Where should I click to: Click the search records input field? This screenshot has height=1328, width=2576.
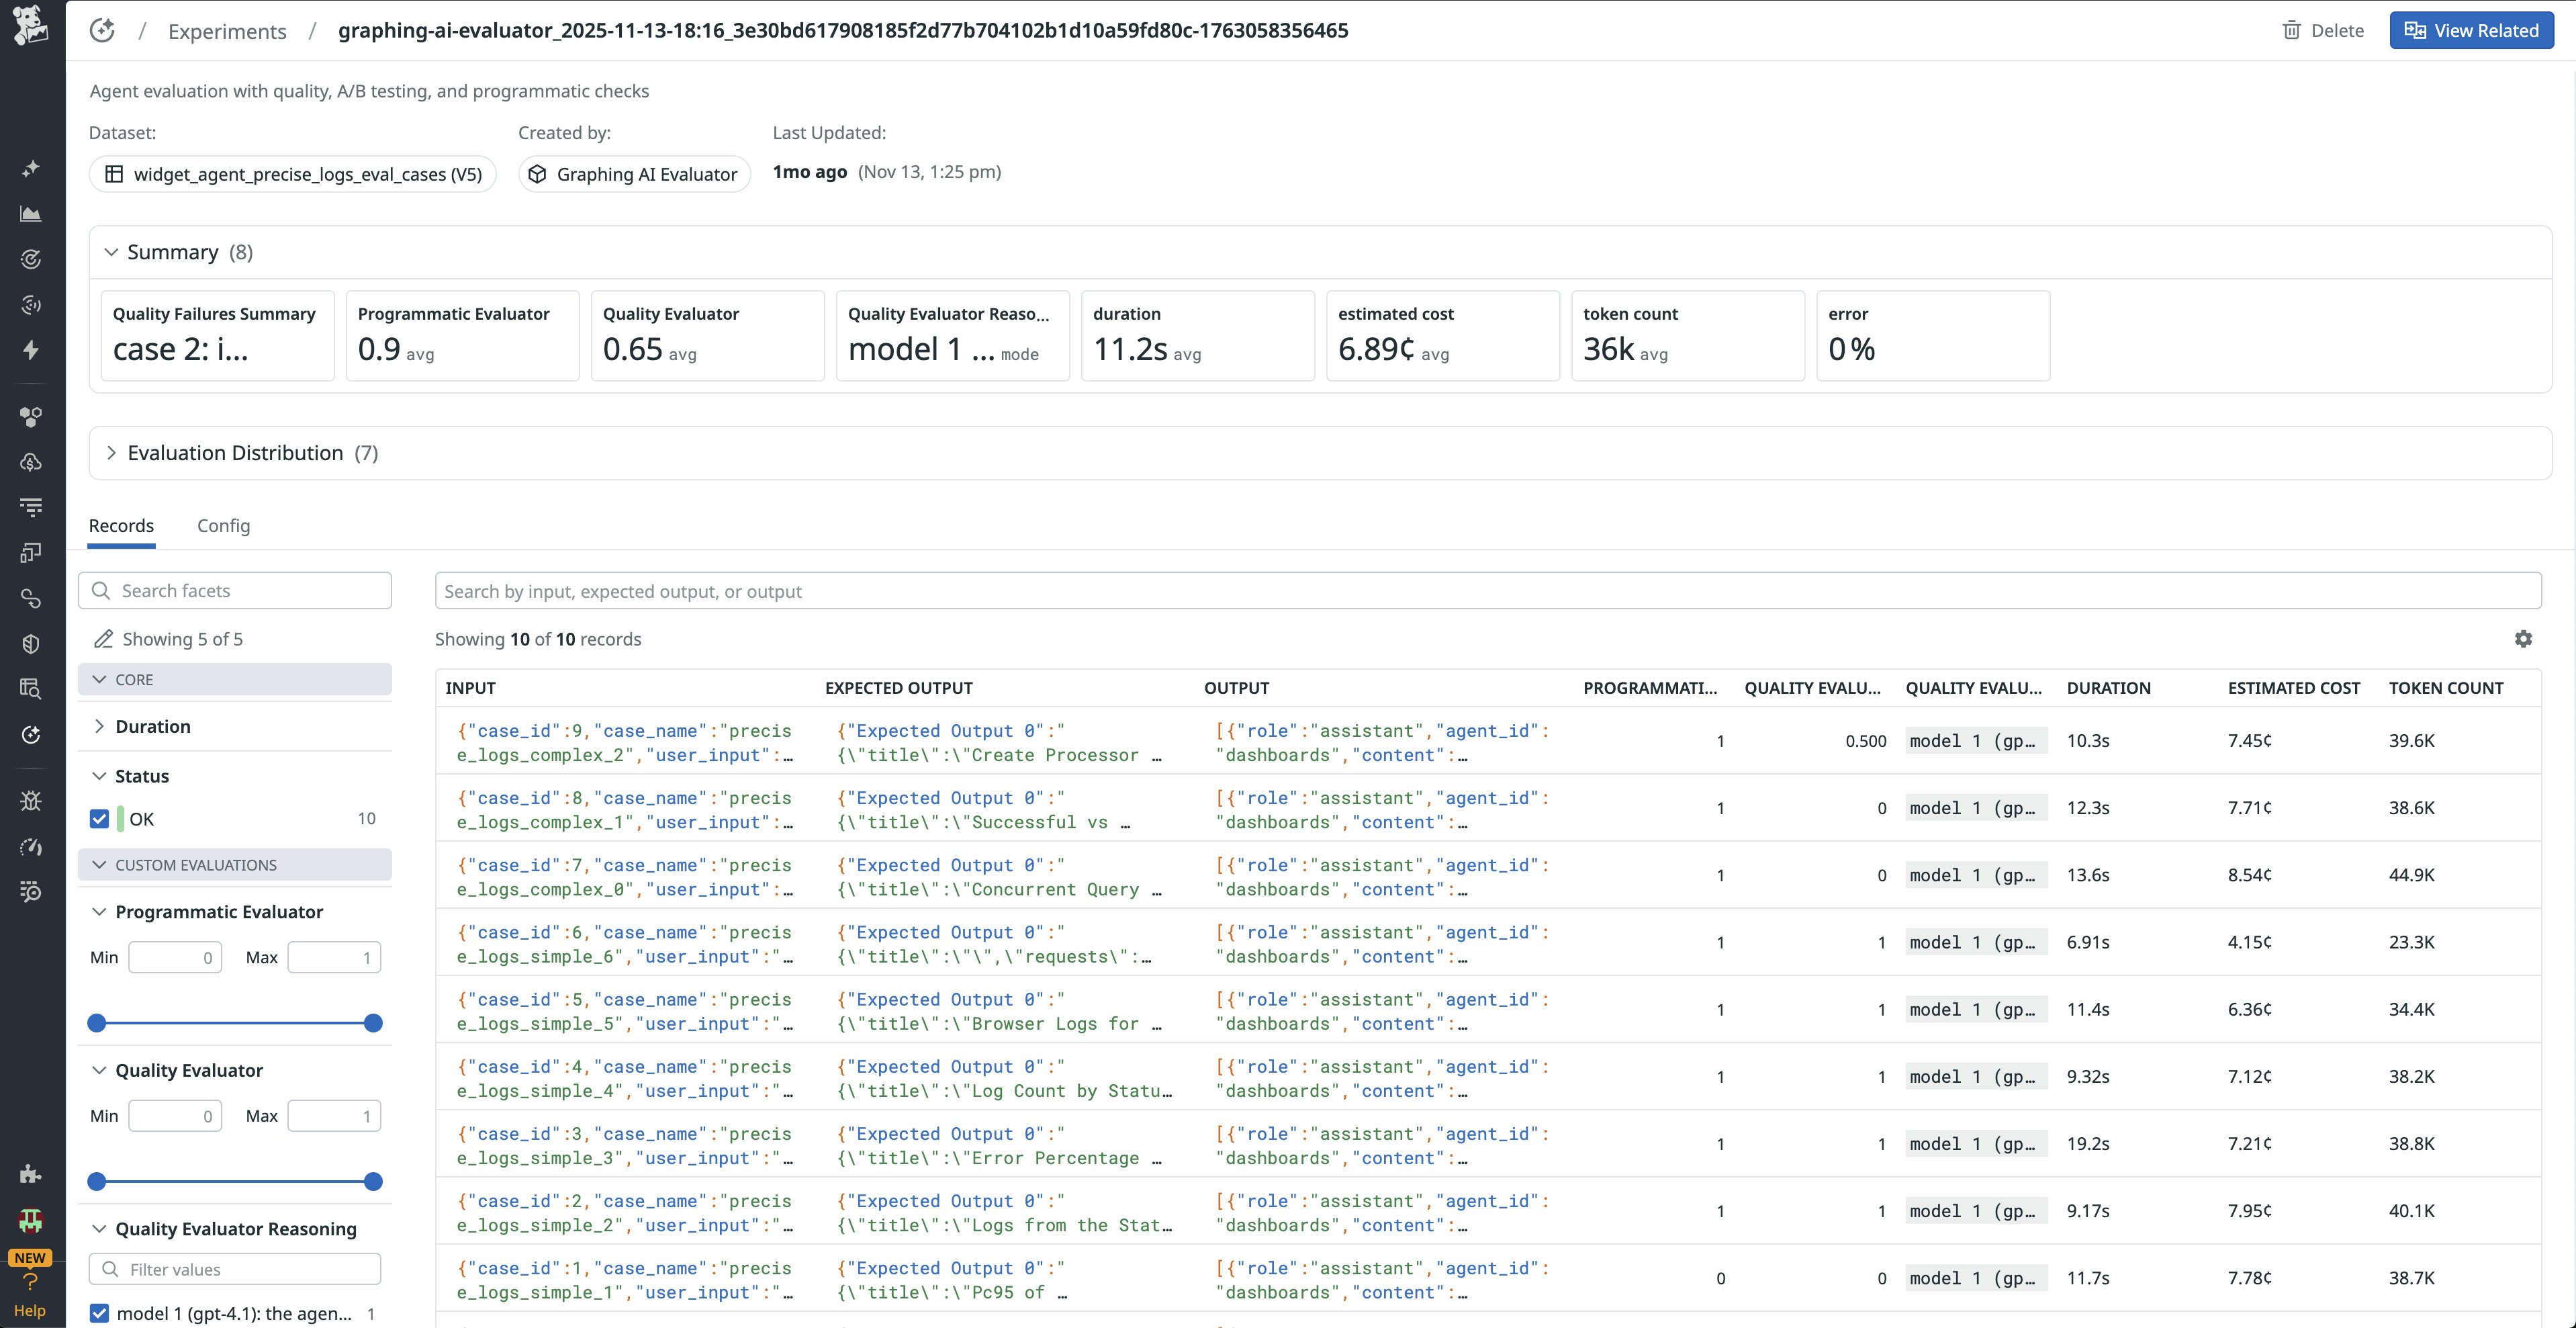(x=1489, y=590)
